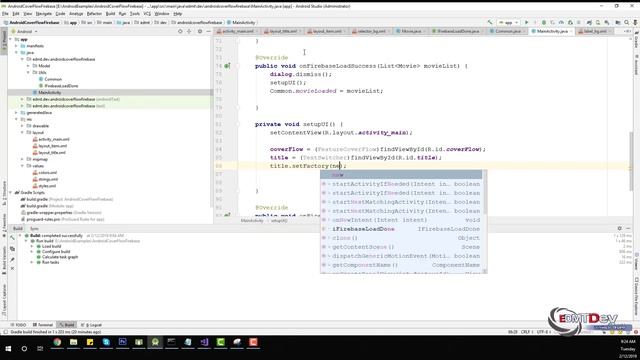Viewport: 640px width, 360px height.
Task: Choose onNewIntent suggestion in autocomplete popup
Action: point(401,220)
